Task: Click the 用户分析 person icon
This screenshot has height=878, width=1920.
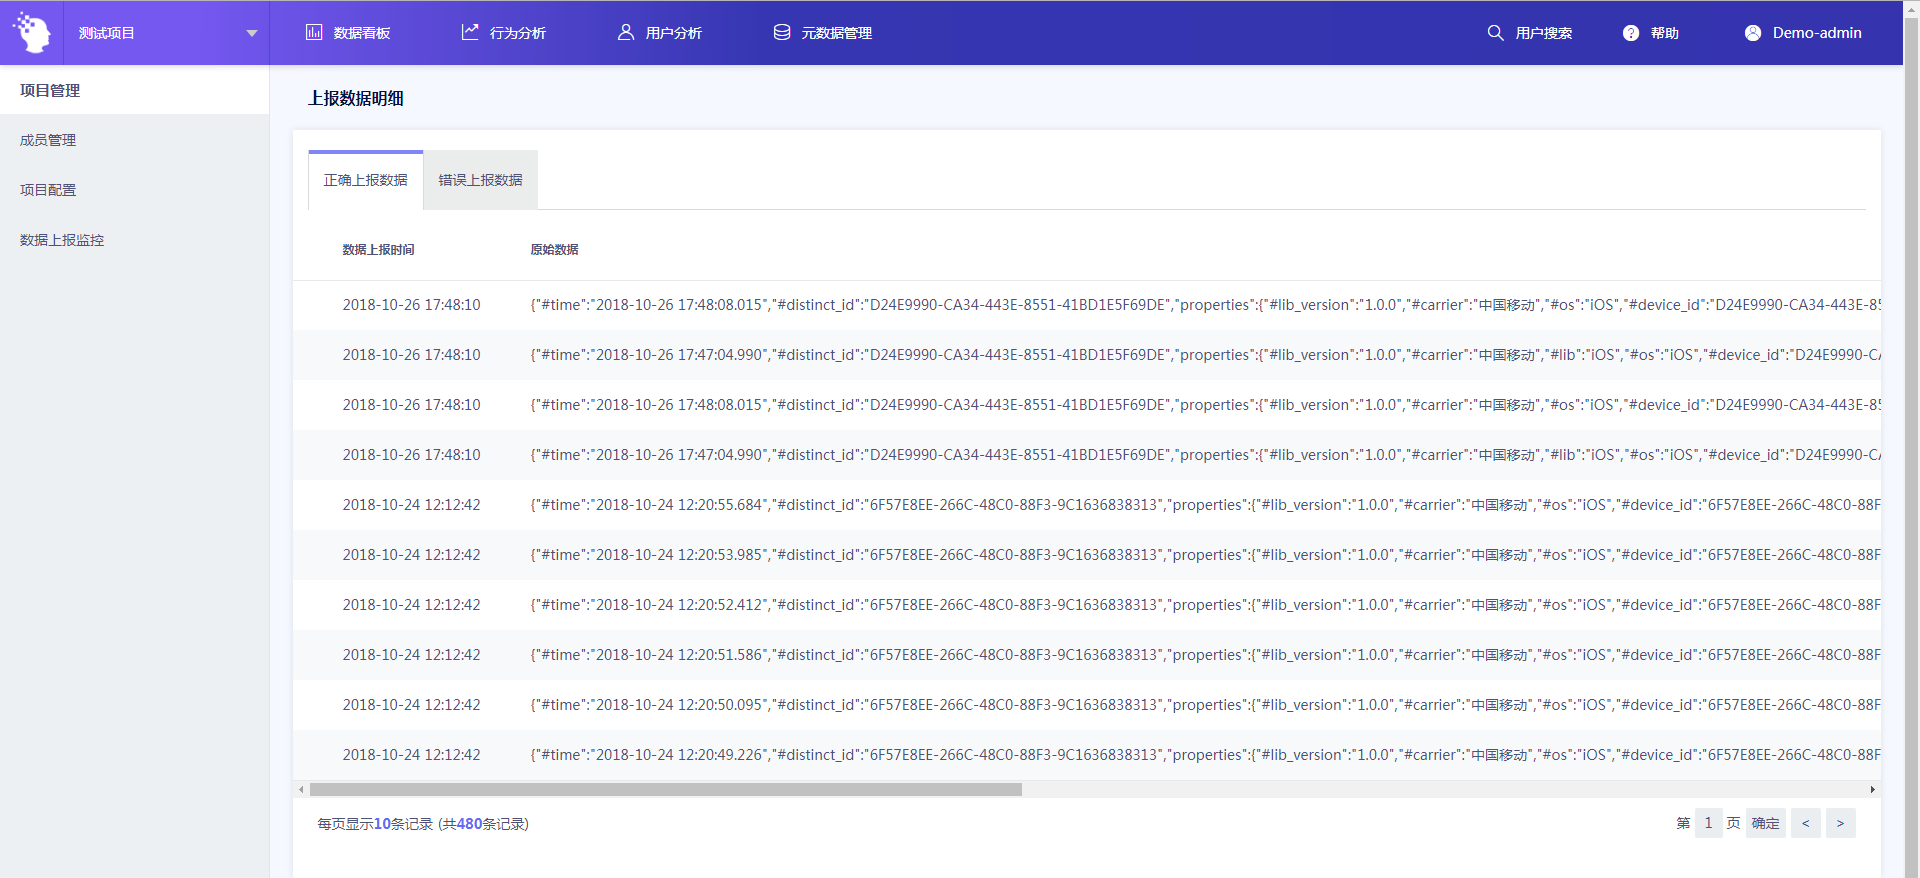Action: click(626, 32)
